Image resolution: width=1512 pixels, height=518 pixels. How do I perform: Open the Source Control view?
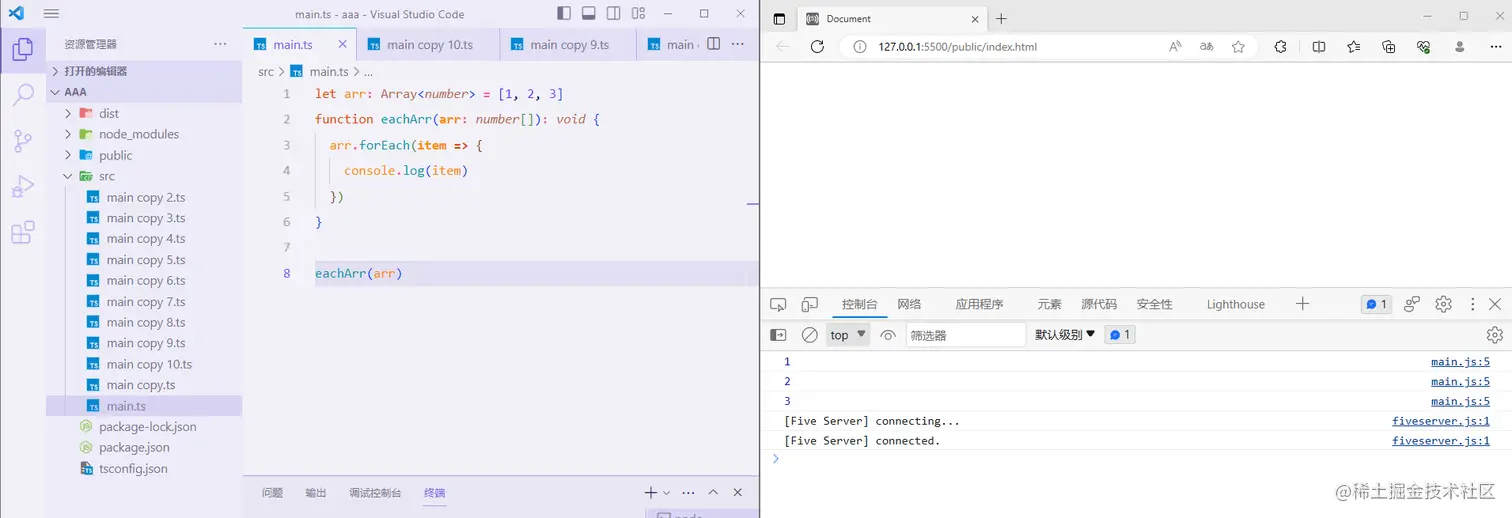point(22,141)
